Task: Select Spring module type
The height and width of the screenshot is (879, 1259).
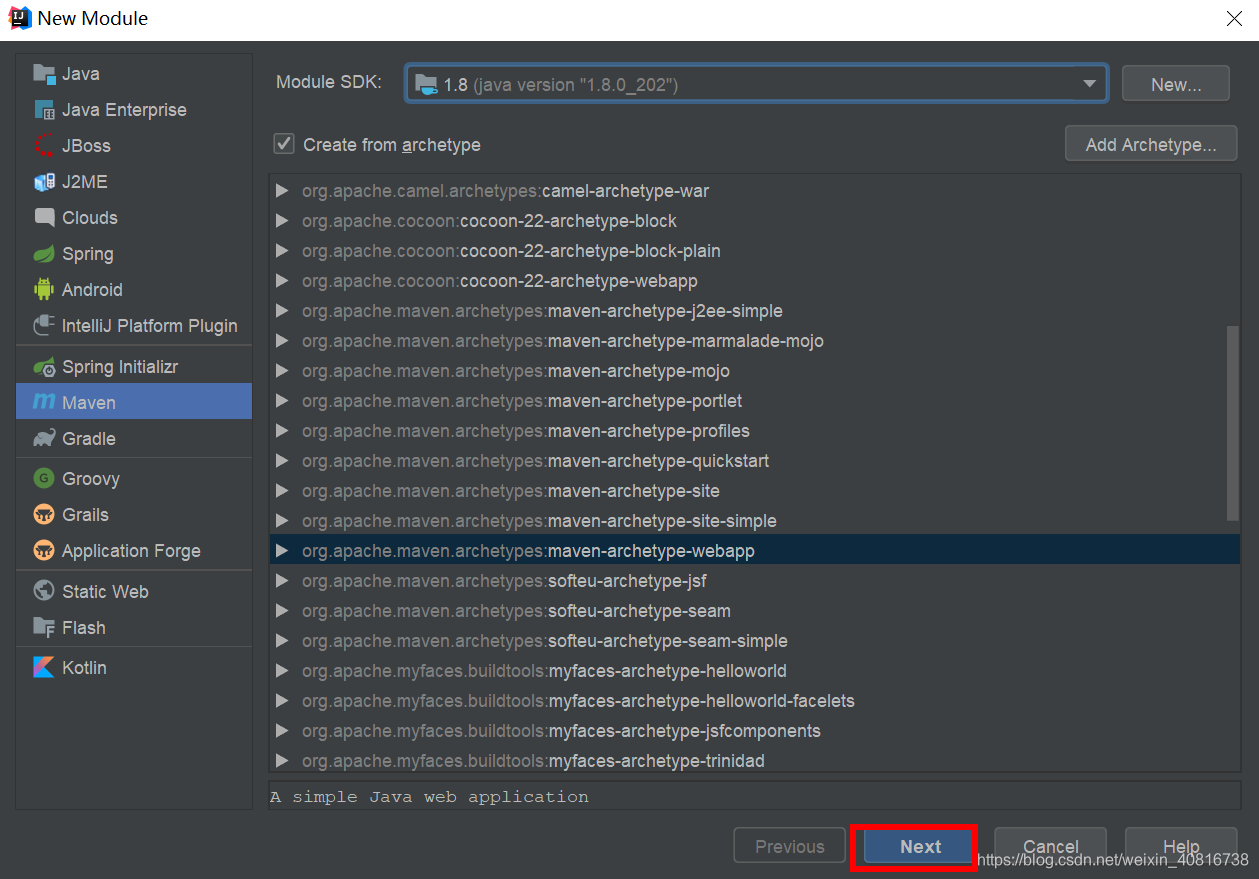Action: tap(134, 254)
